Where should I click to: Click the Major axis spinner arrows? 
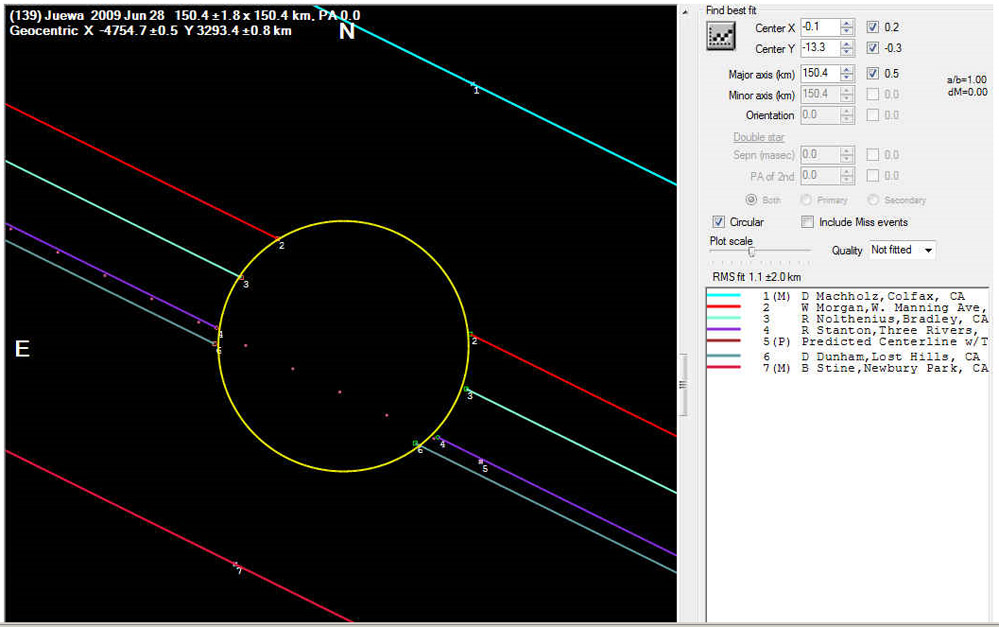coord(847,73)
